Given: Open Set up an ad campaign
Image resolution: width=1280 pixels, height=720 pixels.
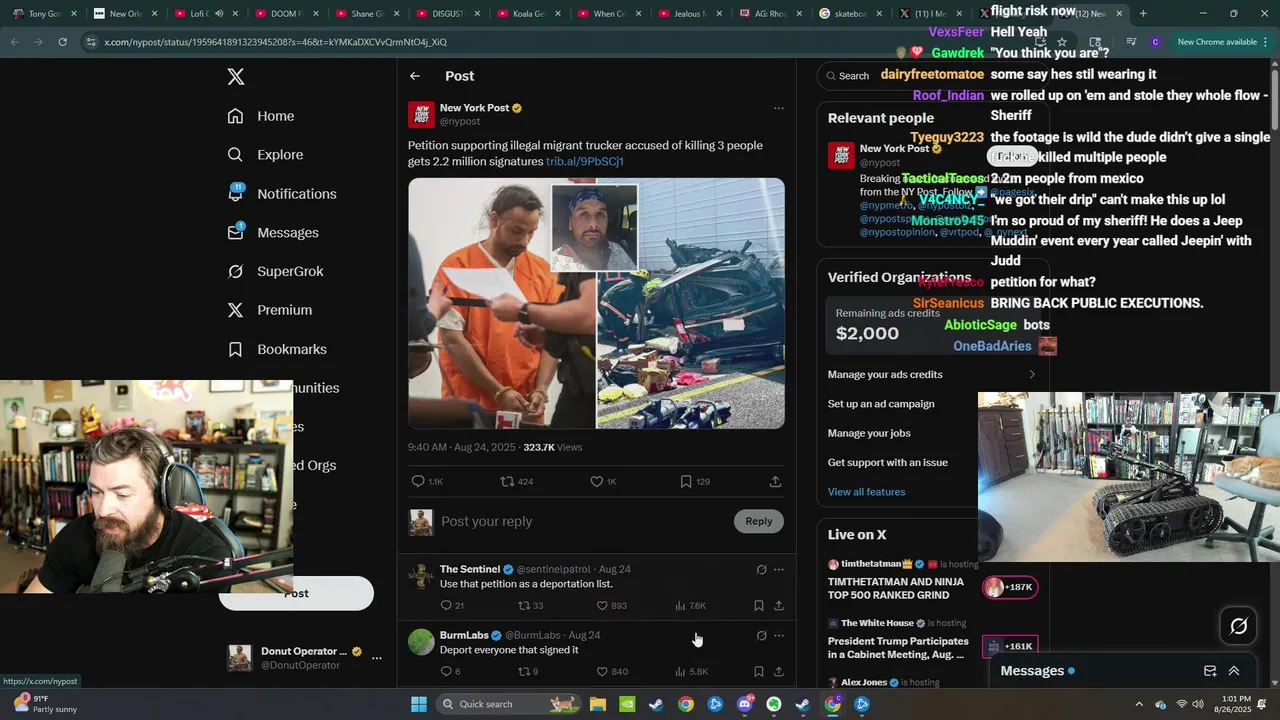Looking at the screenshot, I should 881,404.
